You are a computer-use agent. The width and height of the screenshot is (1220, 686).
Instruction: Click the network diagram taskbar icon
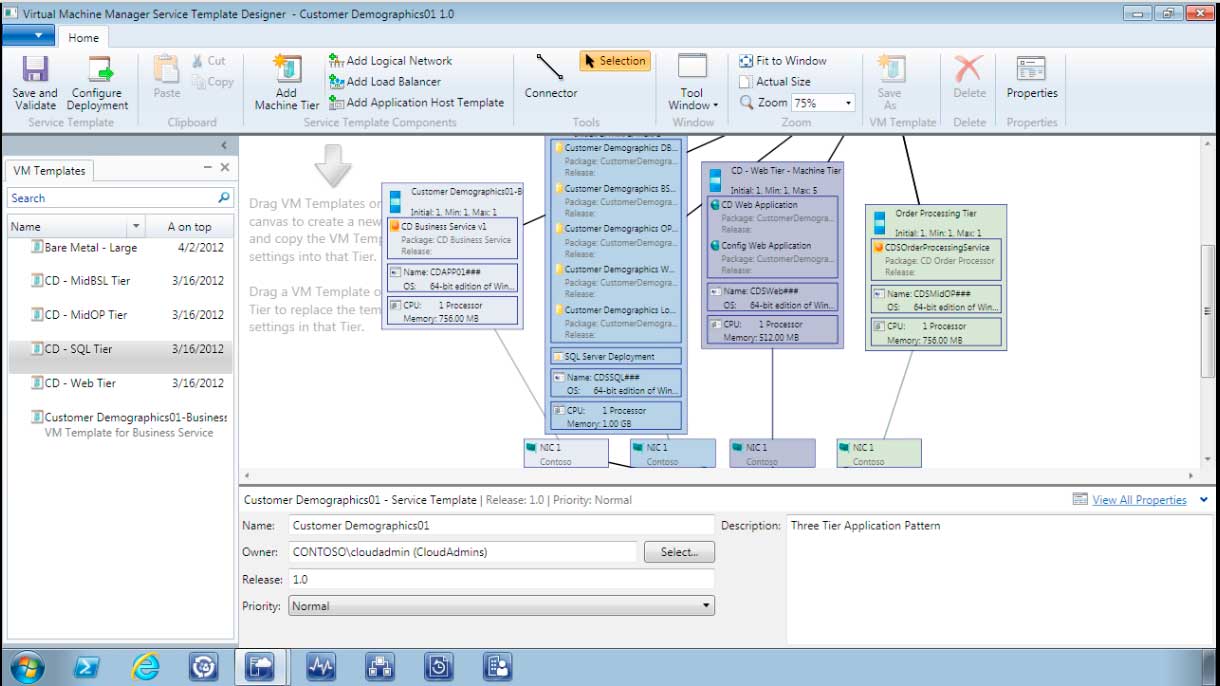[x=381, y=667]
